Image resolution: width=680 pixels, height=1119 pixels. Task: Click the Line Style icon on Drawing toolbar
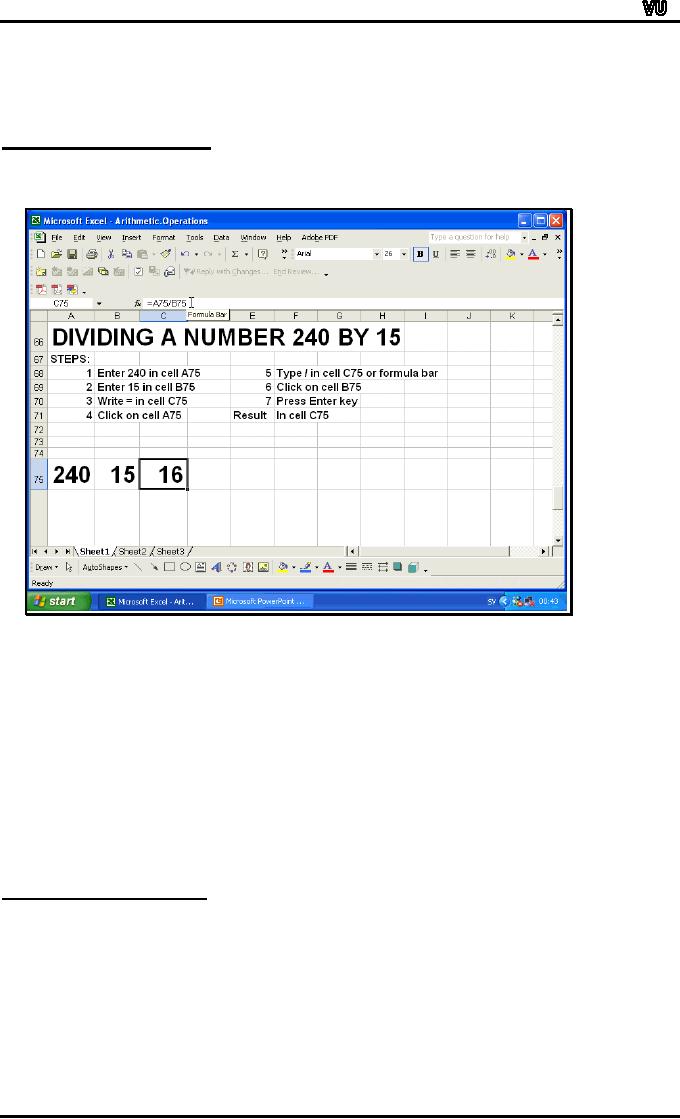click(351, 567)
